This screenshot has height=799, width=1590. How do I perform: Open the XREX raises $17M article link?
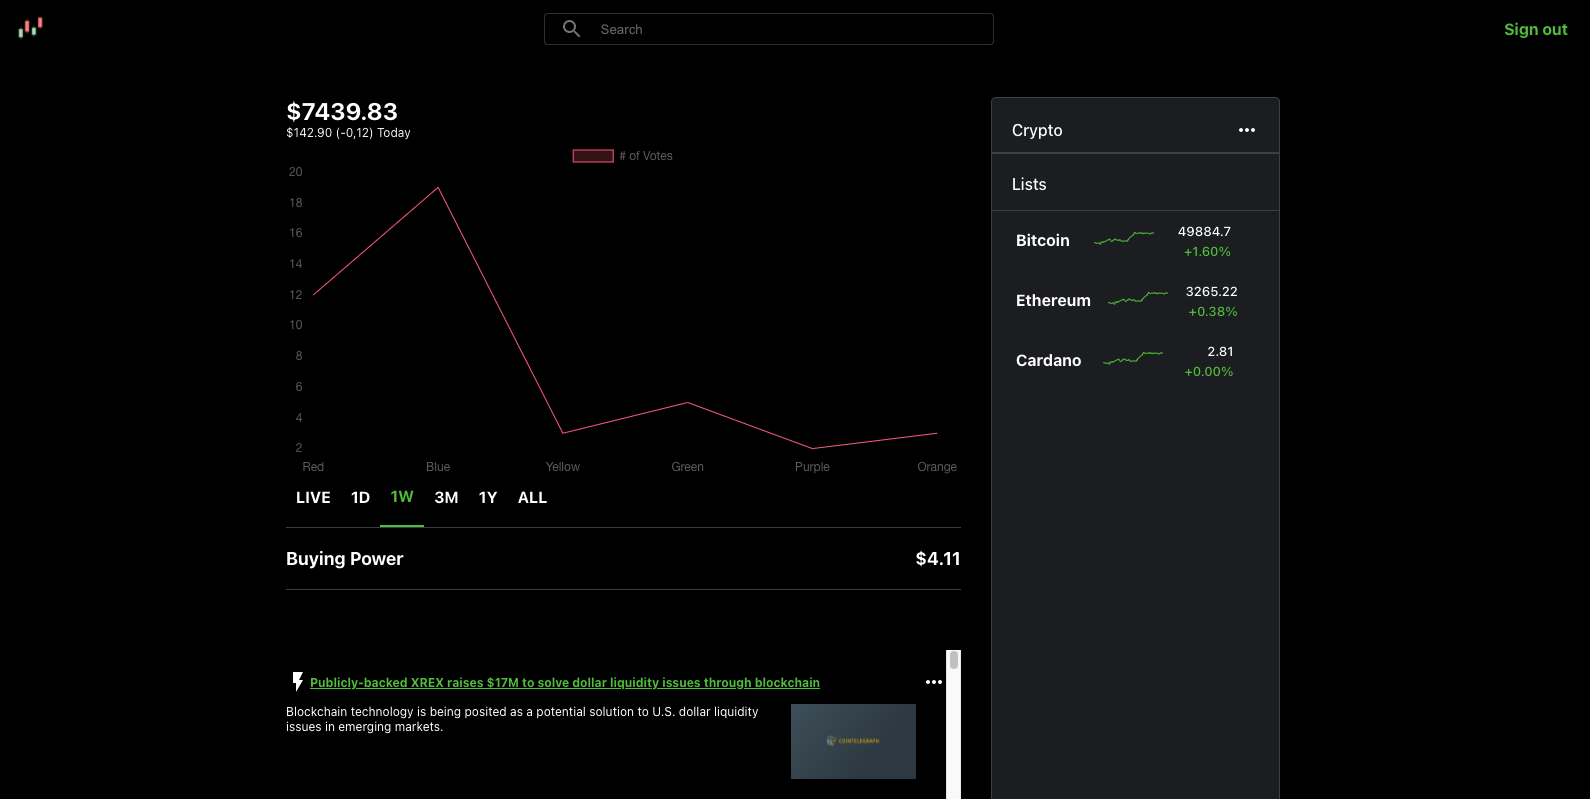pos(565,683)
